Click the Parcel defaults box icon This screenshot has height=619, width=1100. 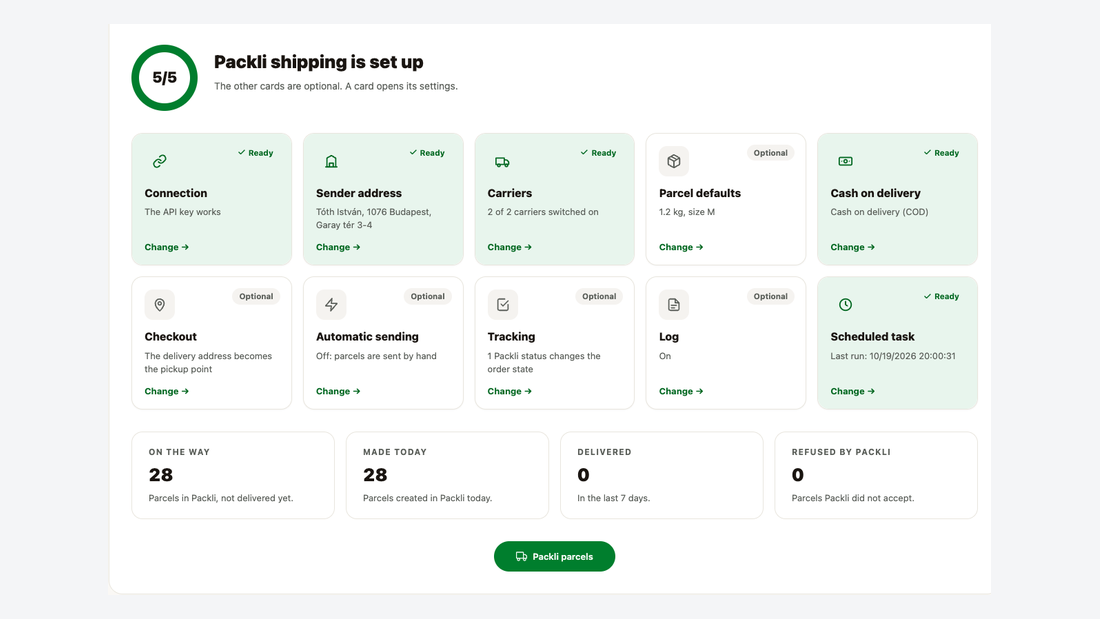(673, 161)
